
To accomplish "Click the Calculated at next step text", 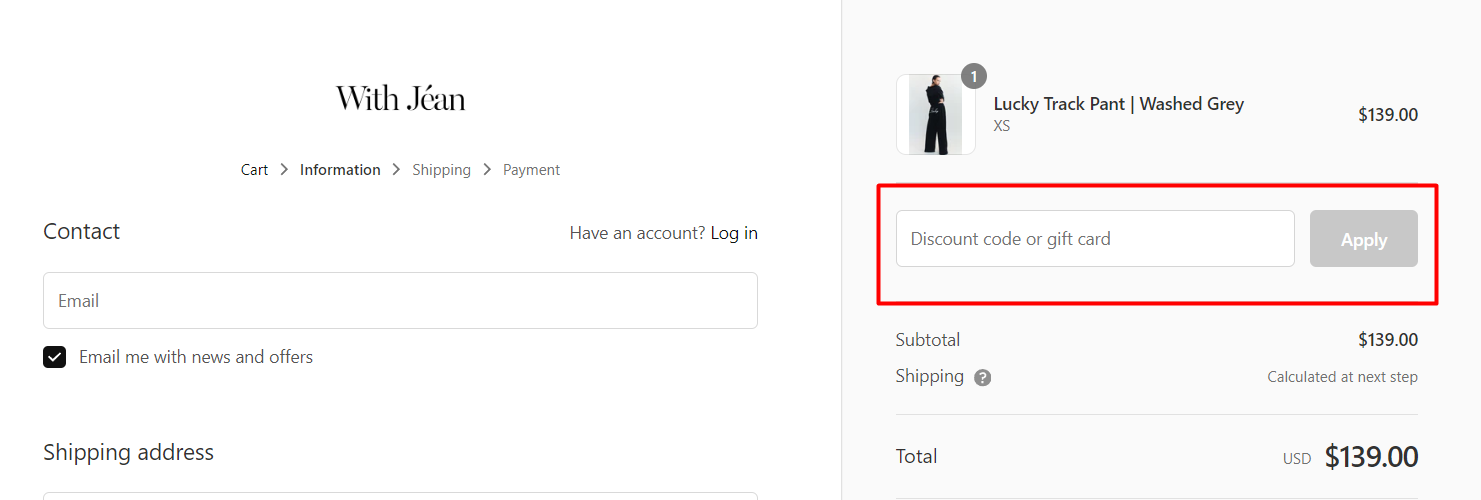I will pyautogui.click(x=1342, y=377).
